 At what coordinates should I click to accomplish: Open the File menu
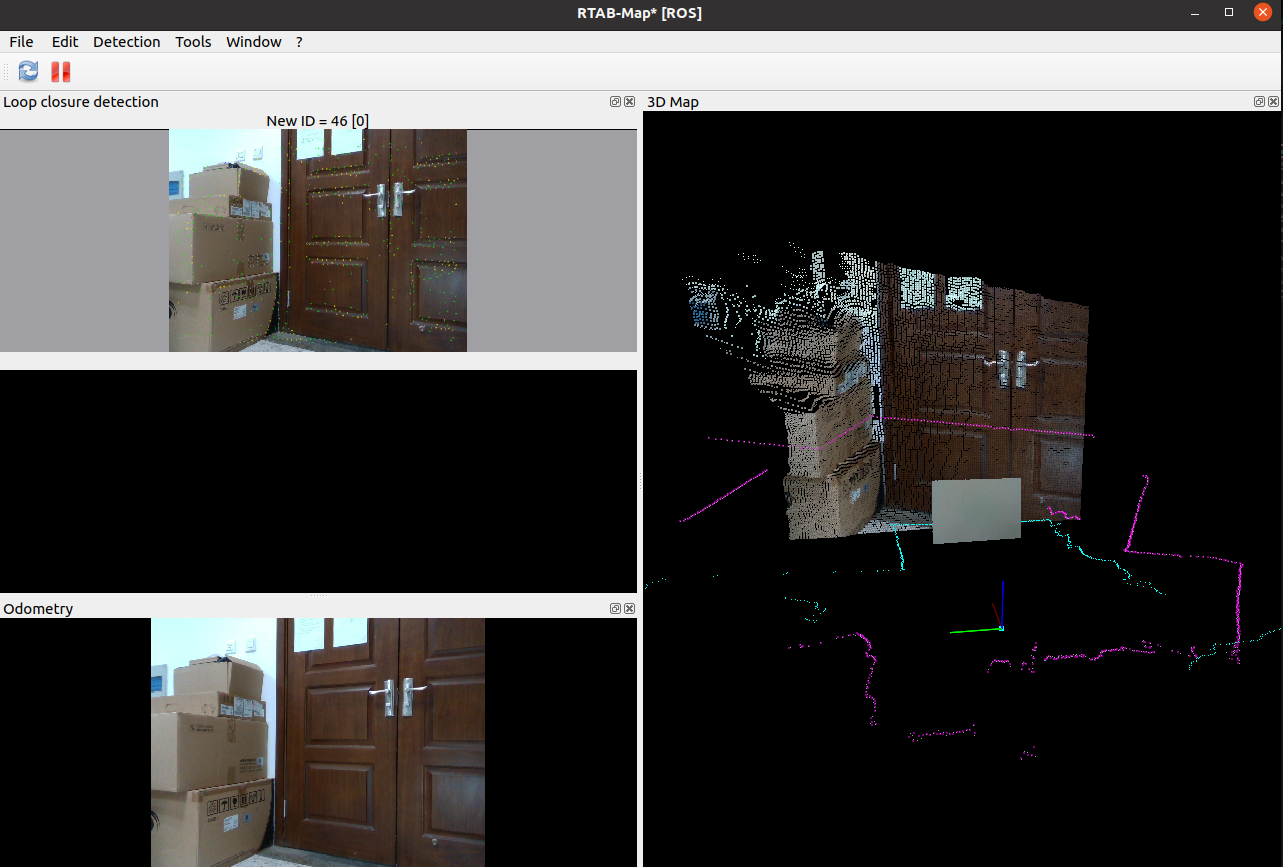[21, 42]
